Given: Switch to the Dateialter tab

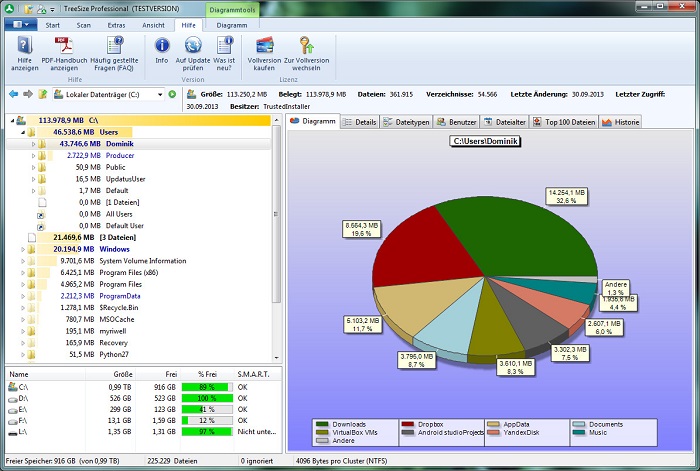Looking at the screenshot, I should [504, 122].
